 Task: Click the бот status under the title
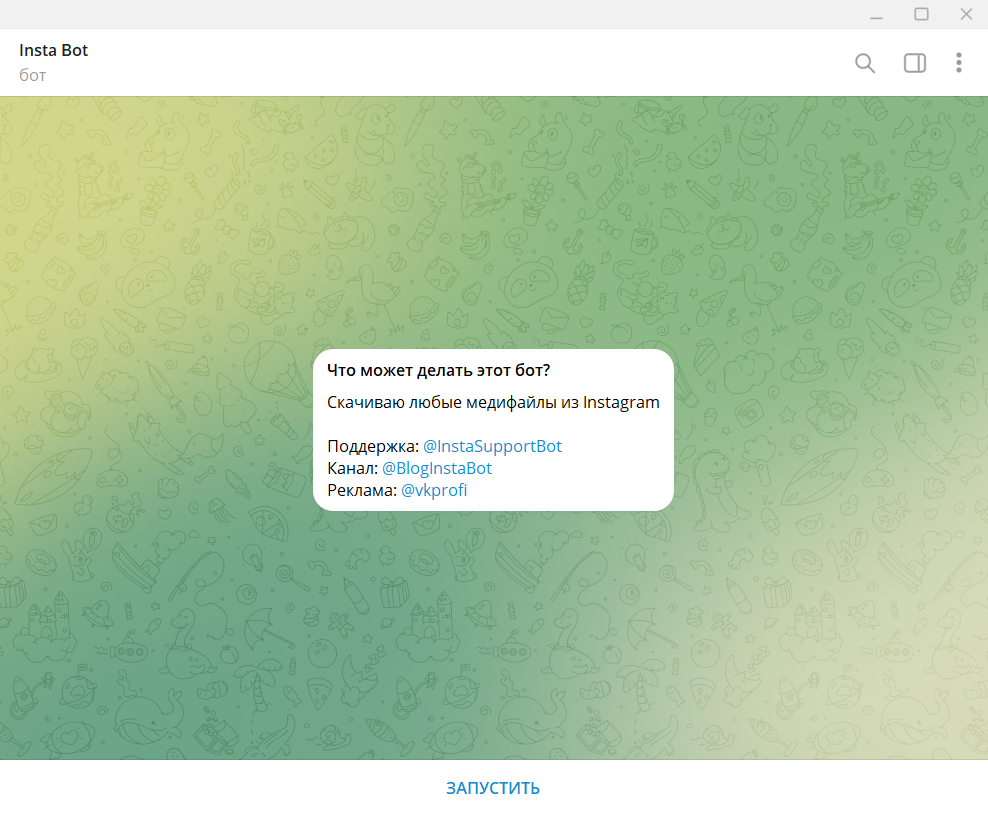click(32, 76)
